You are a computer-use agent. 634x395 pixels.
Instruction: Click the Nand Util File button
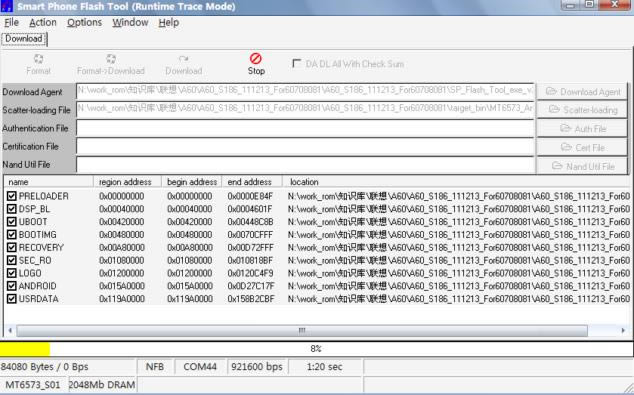click(x=582, y=166)
